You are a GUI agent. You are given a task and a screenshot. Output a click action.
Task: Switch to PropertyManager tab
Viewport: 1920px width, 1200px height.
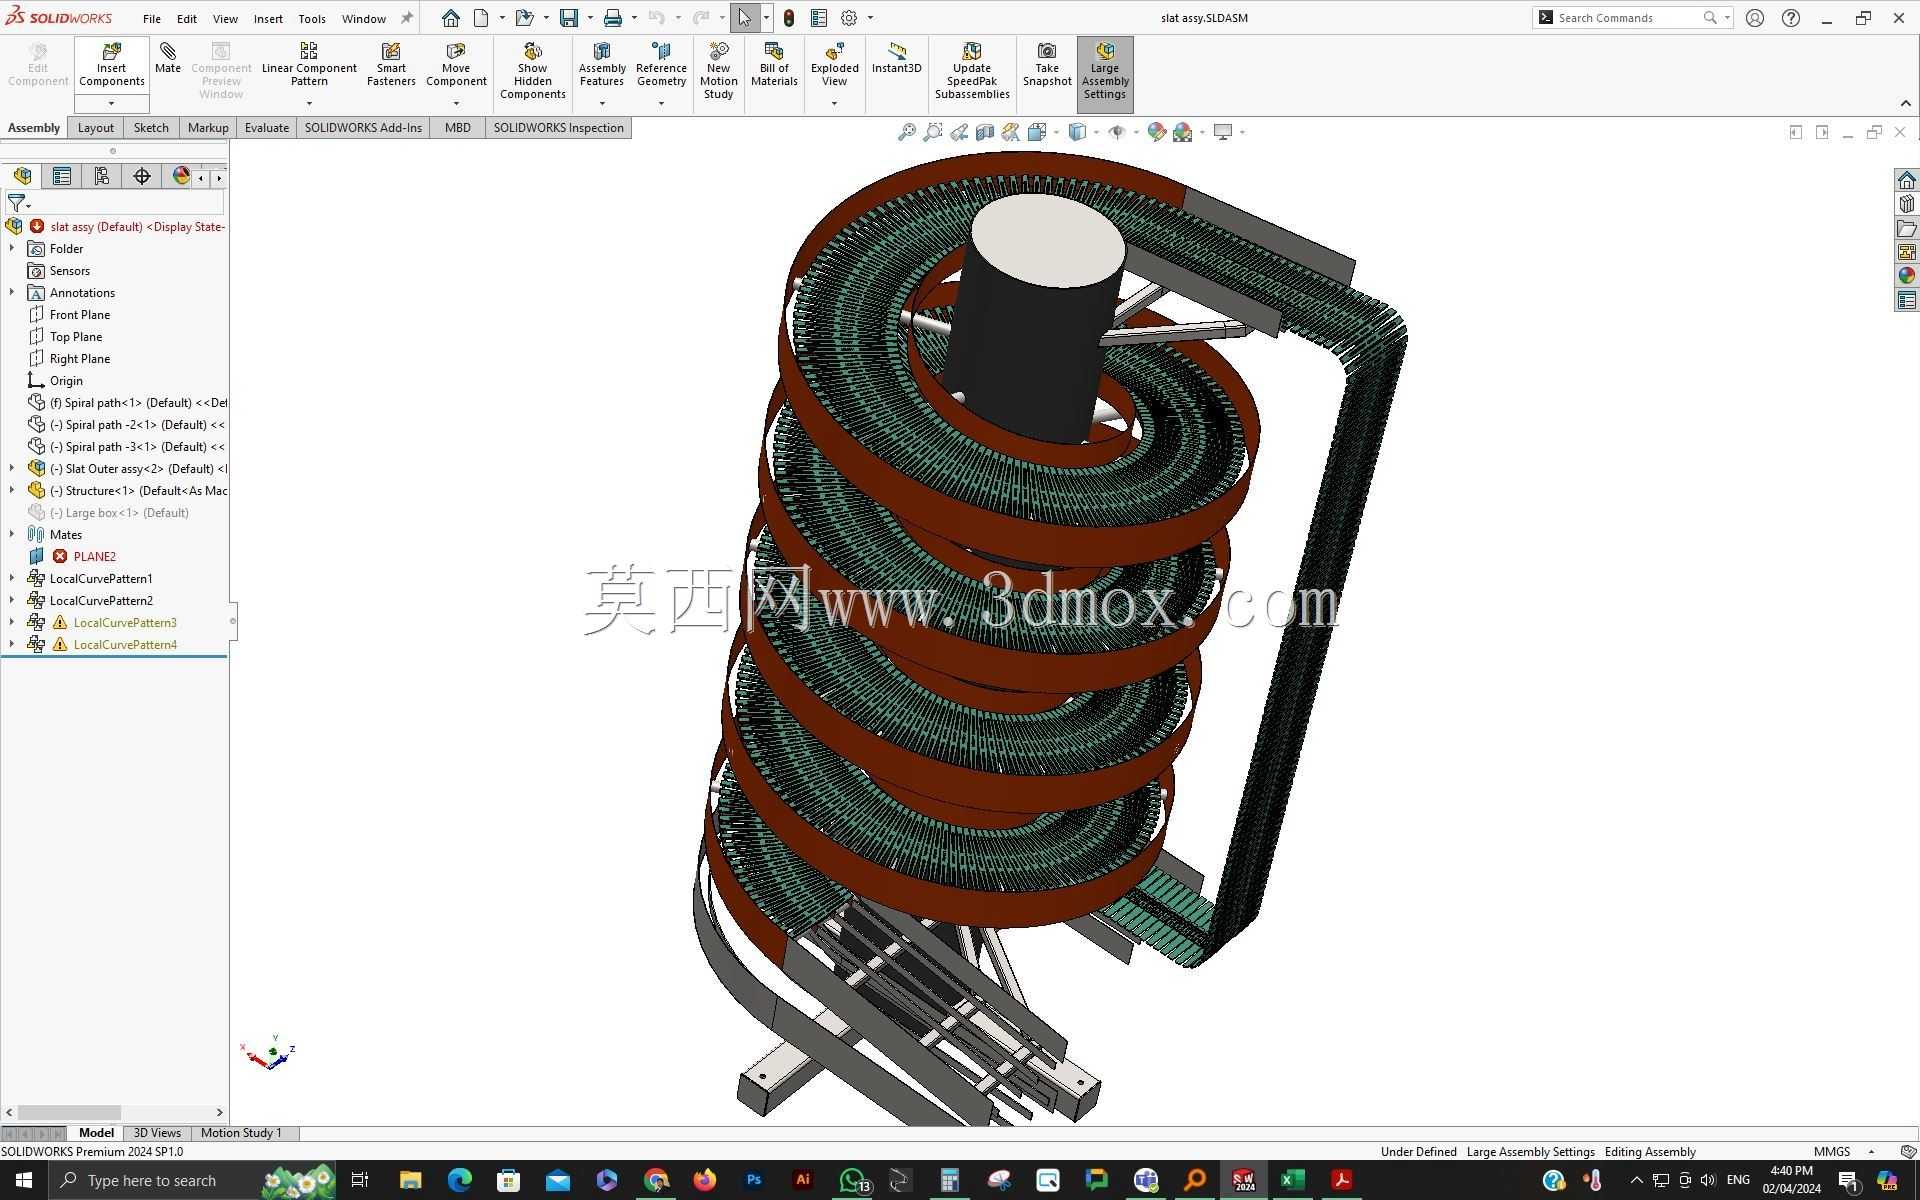[62, 176]
